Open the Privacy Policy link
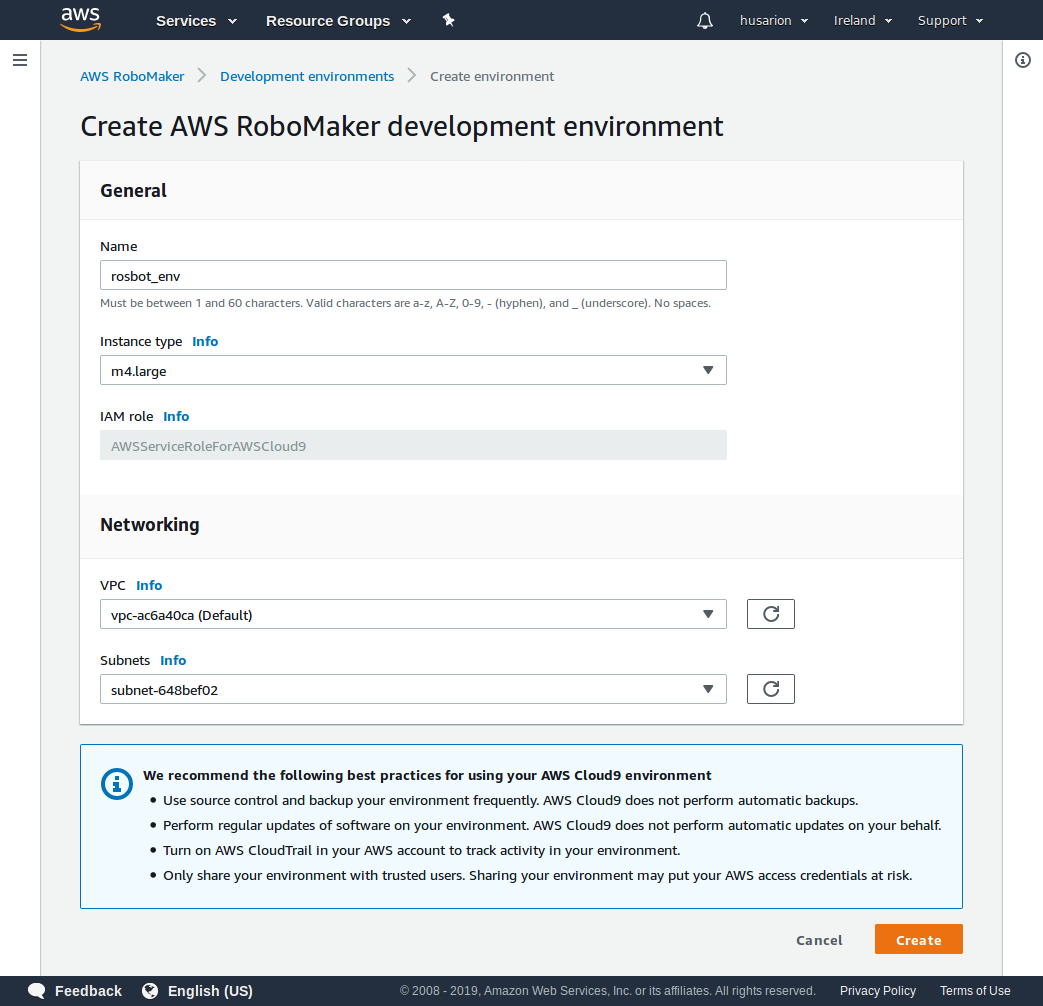 (878, 991)
